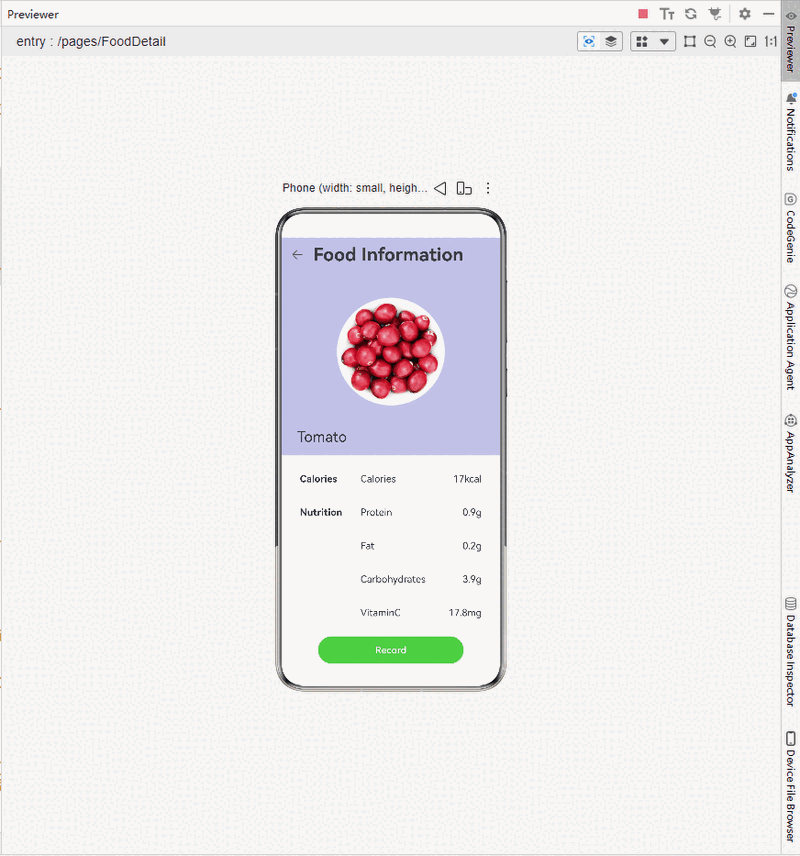The height and width of the screenshot is (856, 800).
Task: Click the font size (Tt) icon
Action: [x=667, y=14]
